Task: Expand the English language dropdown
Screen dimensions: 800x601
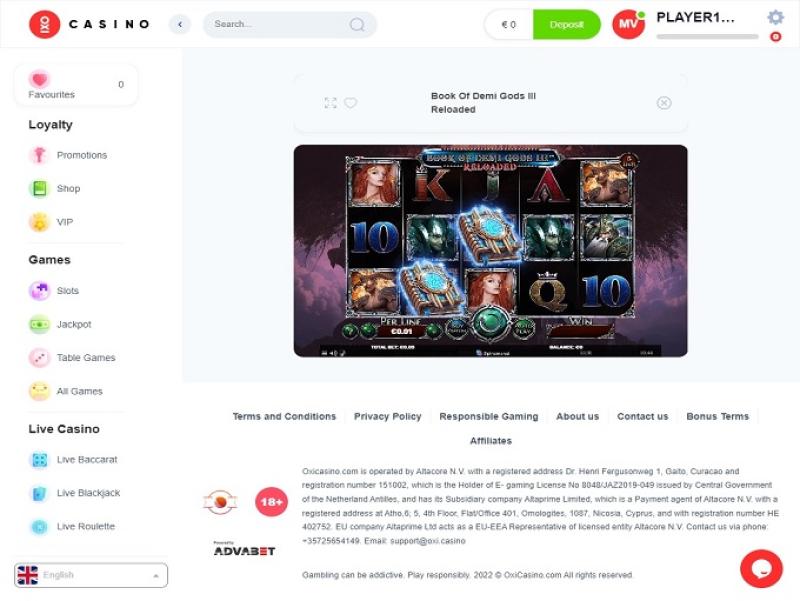Action: [91, 575]
